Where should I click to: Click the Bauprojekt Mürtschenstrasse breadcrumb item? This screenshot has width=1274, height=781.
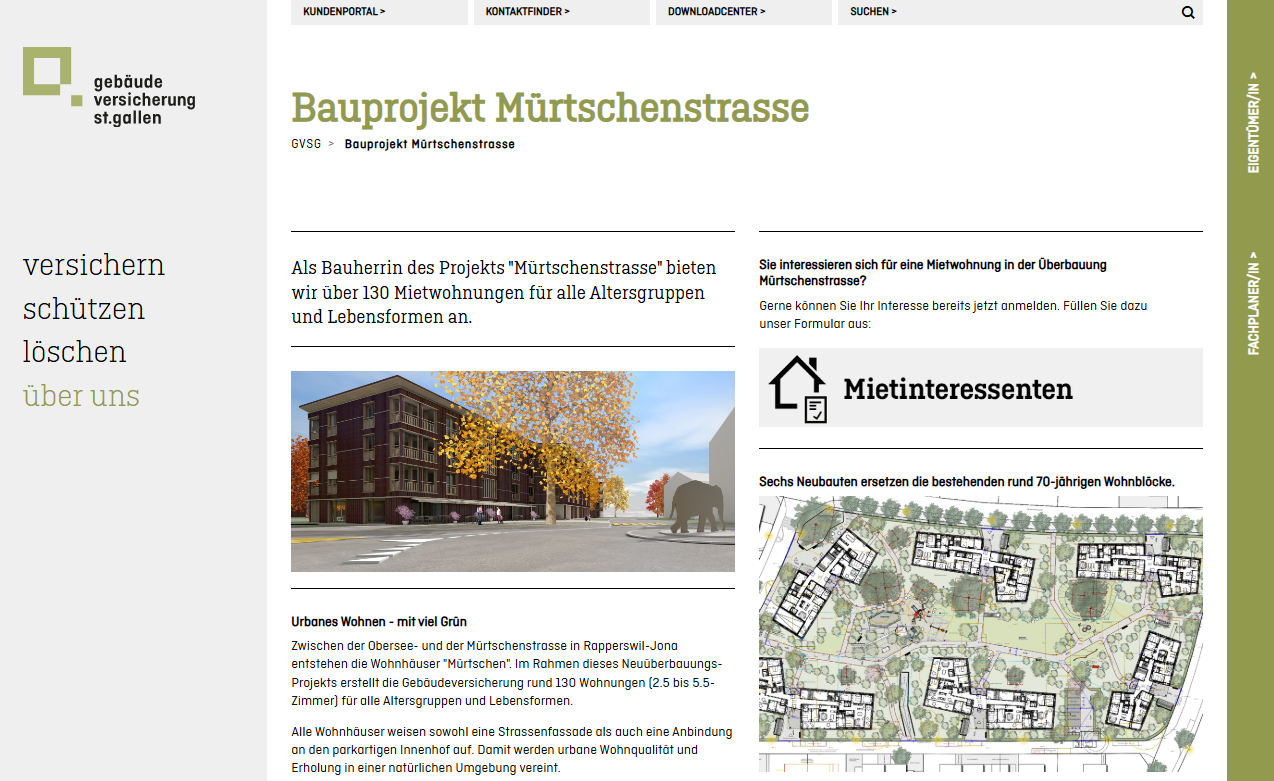429,144
